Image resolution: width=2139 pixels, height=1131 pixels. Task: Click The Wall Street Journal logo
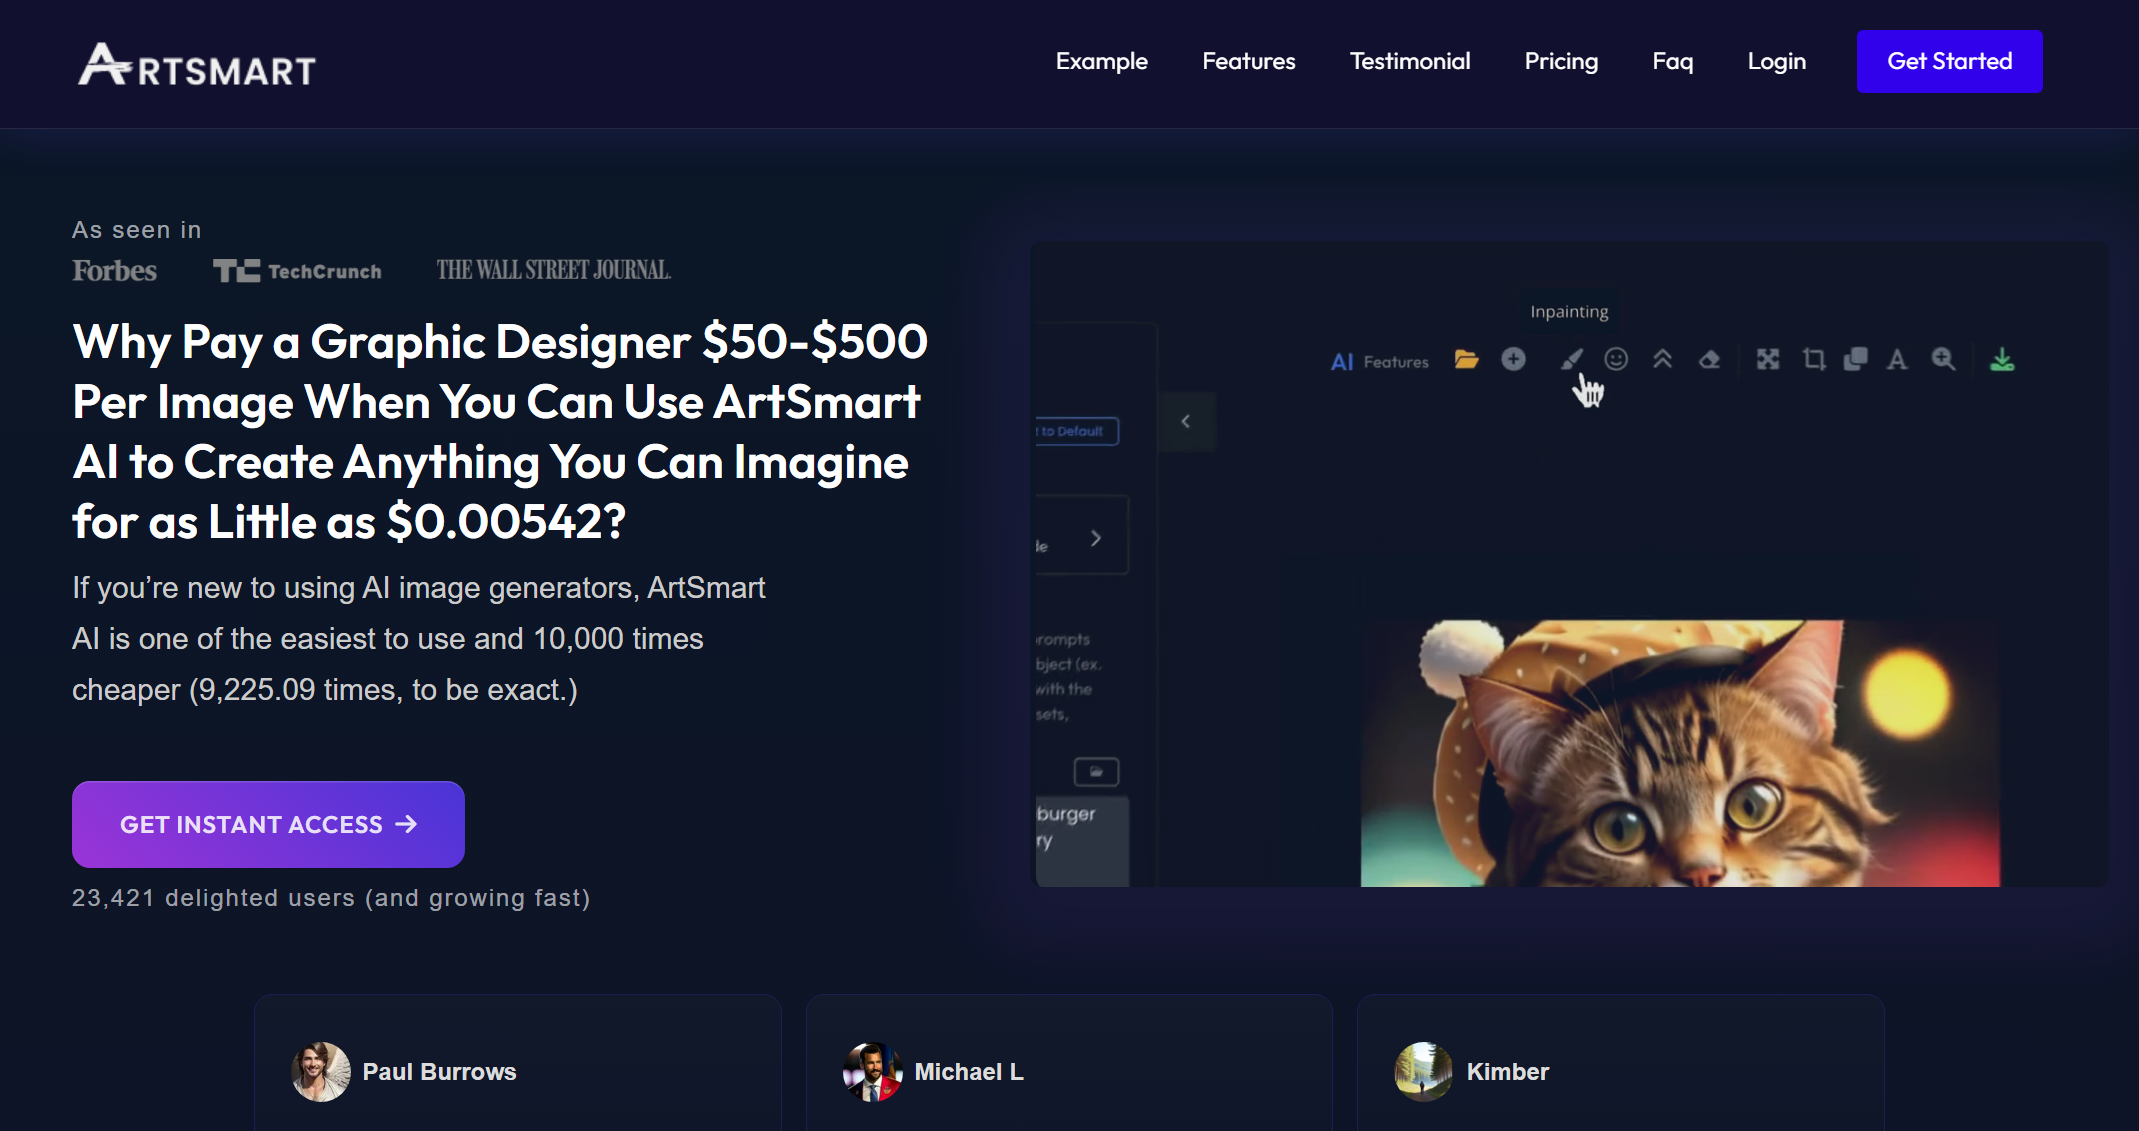point(554,270)
